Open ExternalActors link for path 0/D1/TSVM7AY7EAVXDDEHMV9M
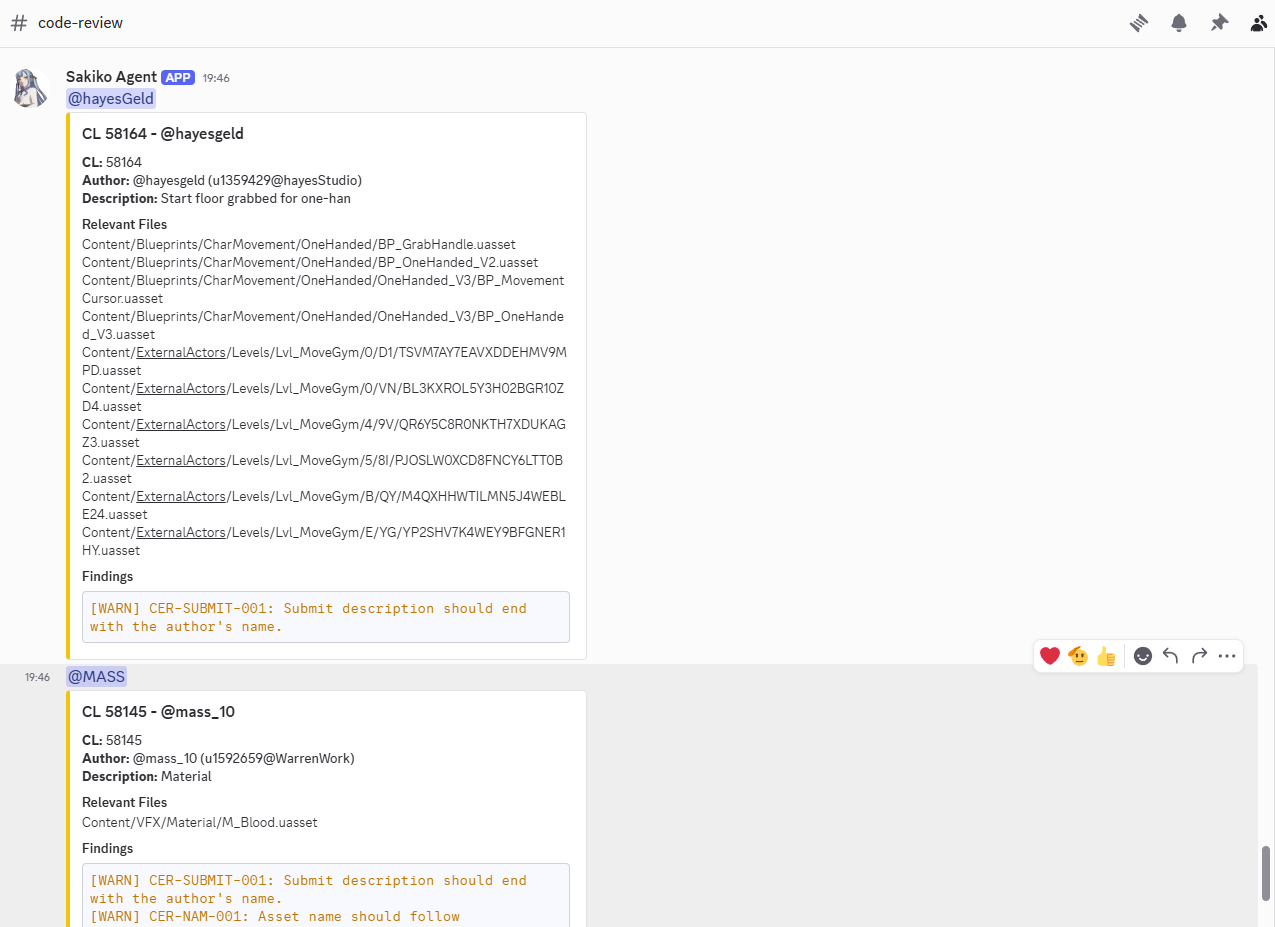Viewport: 1275px width, 927px height. click(181, 352)
